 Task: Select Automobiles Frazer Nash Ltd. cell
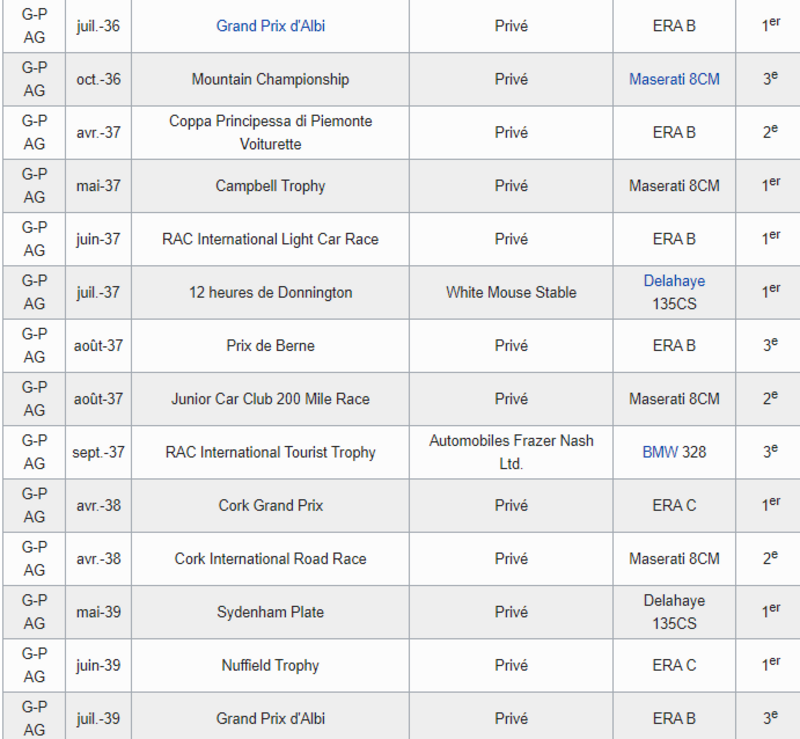[x=511, y=452]
